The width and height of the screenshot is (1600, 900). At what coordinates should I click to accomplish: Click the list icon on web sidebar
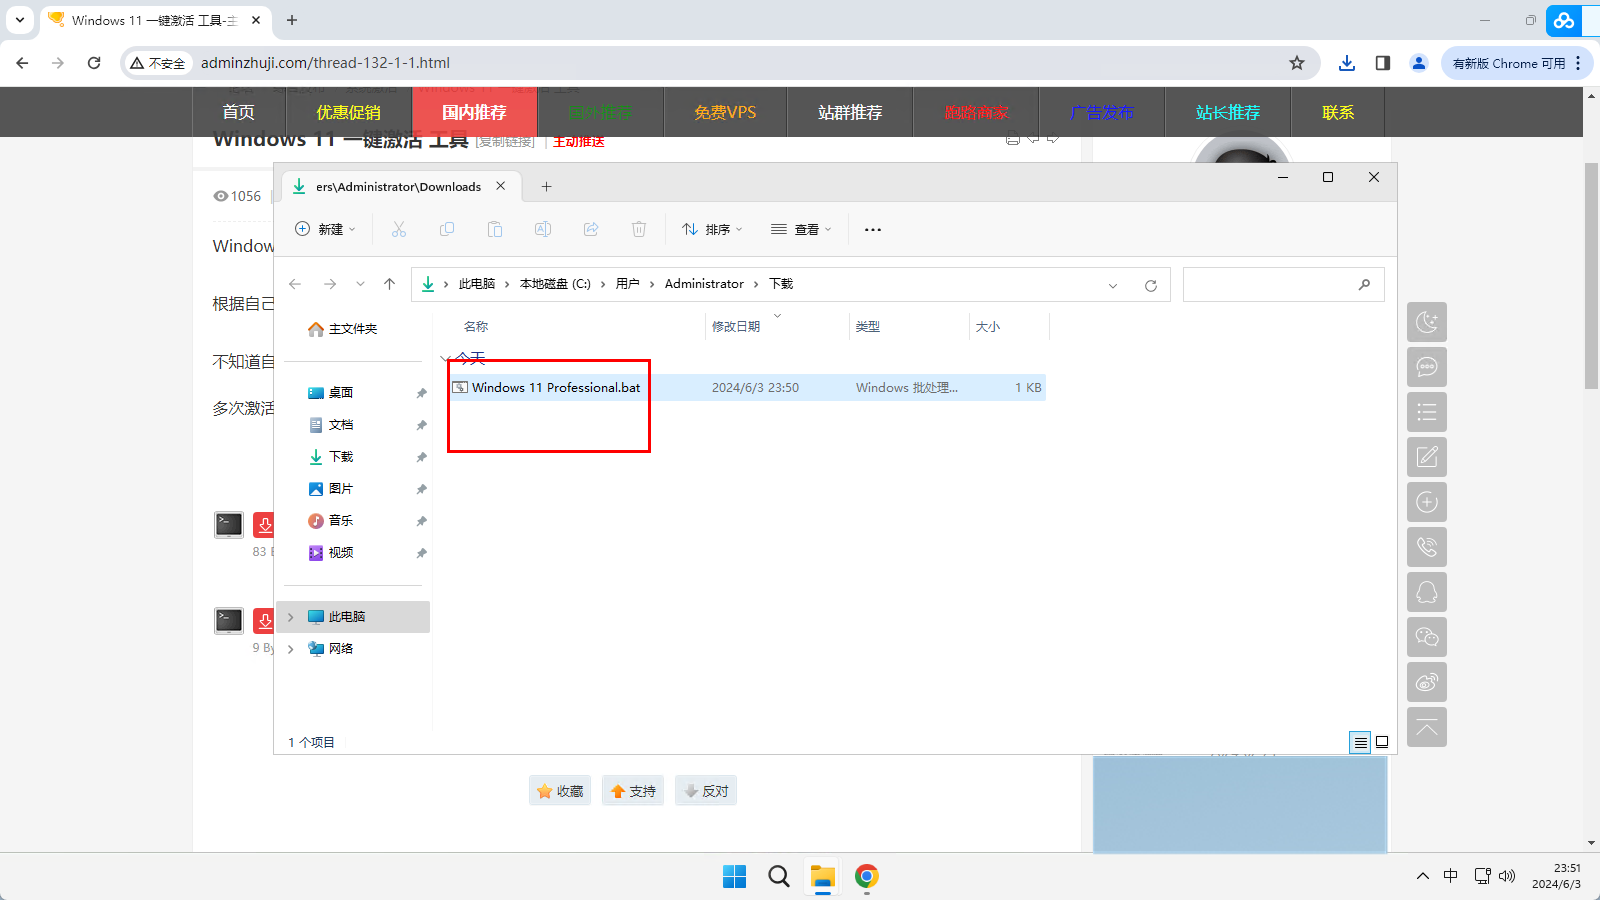1427,412
